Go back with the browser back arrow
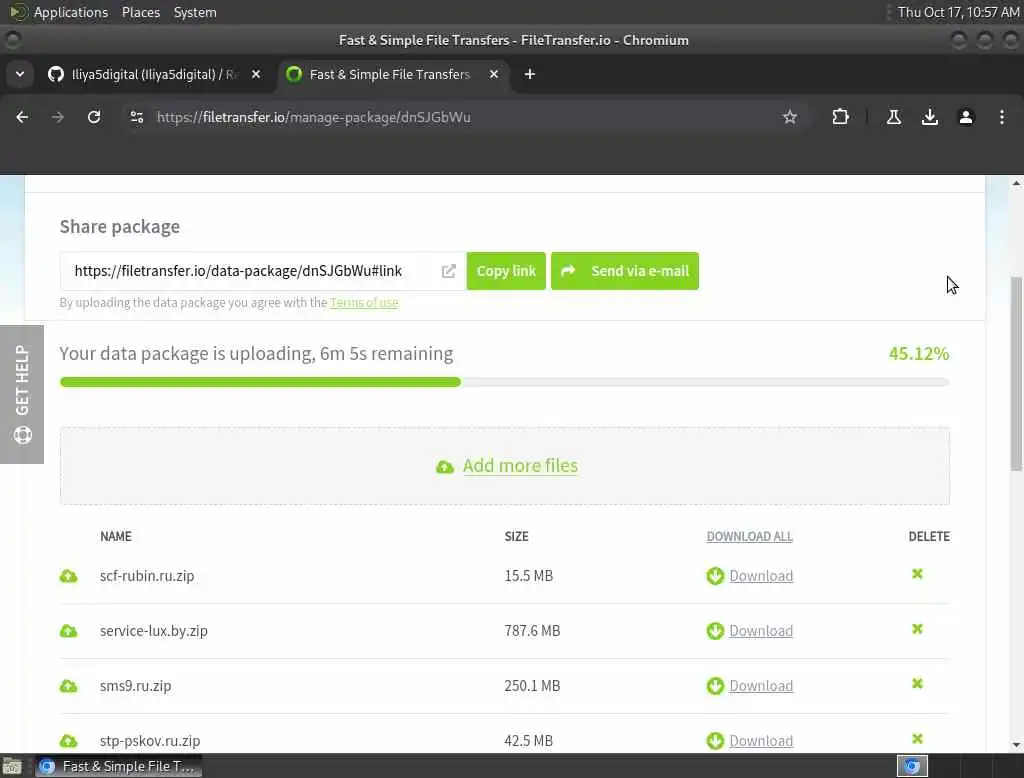 pyautogui.click(x=22, y=117)
